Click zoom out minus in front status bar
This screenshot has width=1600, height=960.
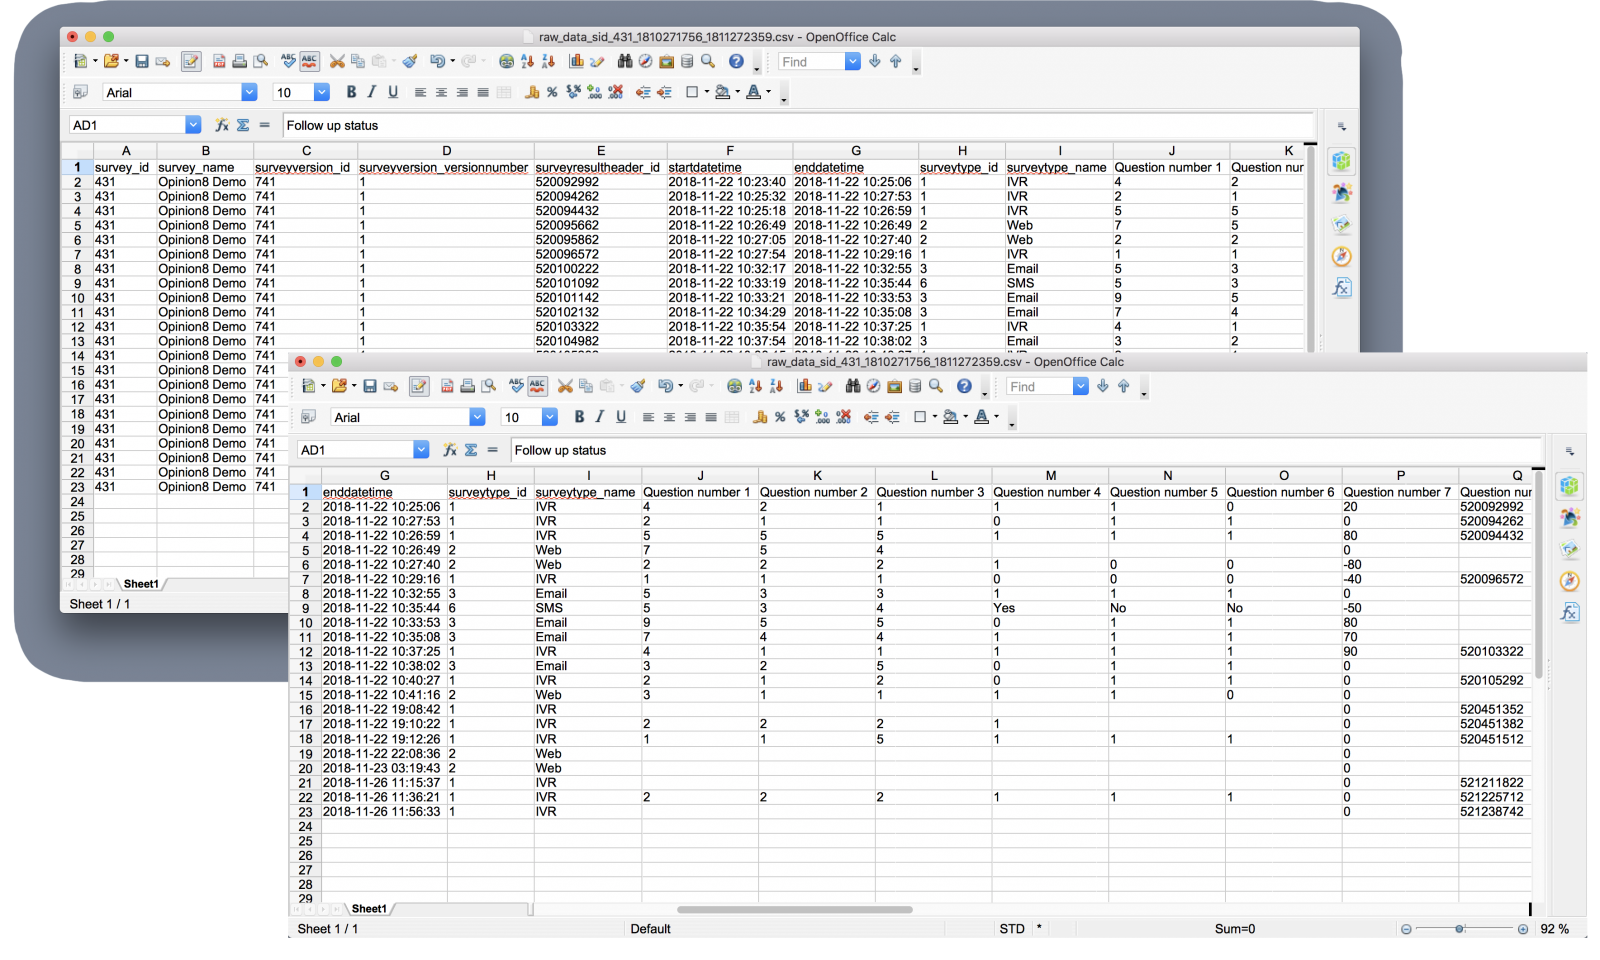pos(1406,930)
